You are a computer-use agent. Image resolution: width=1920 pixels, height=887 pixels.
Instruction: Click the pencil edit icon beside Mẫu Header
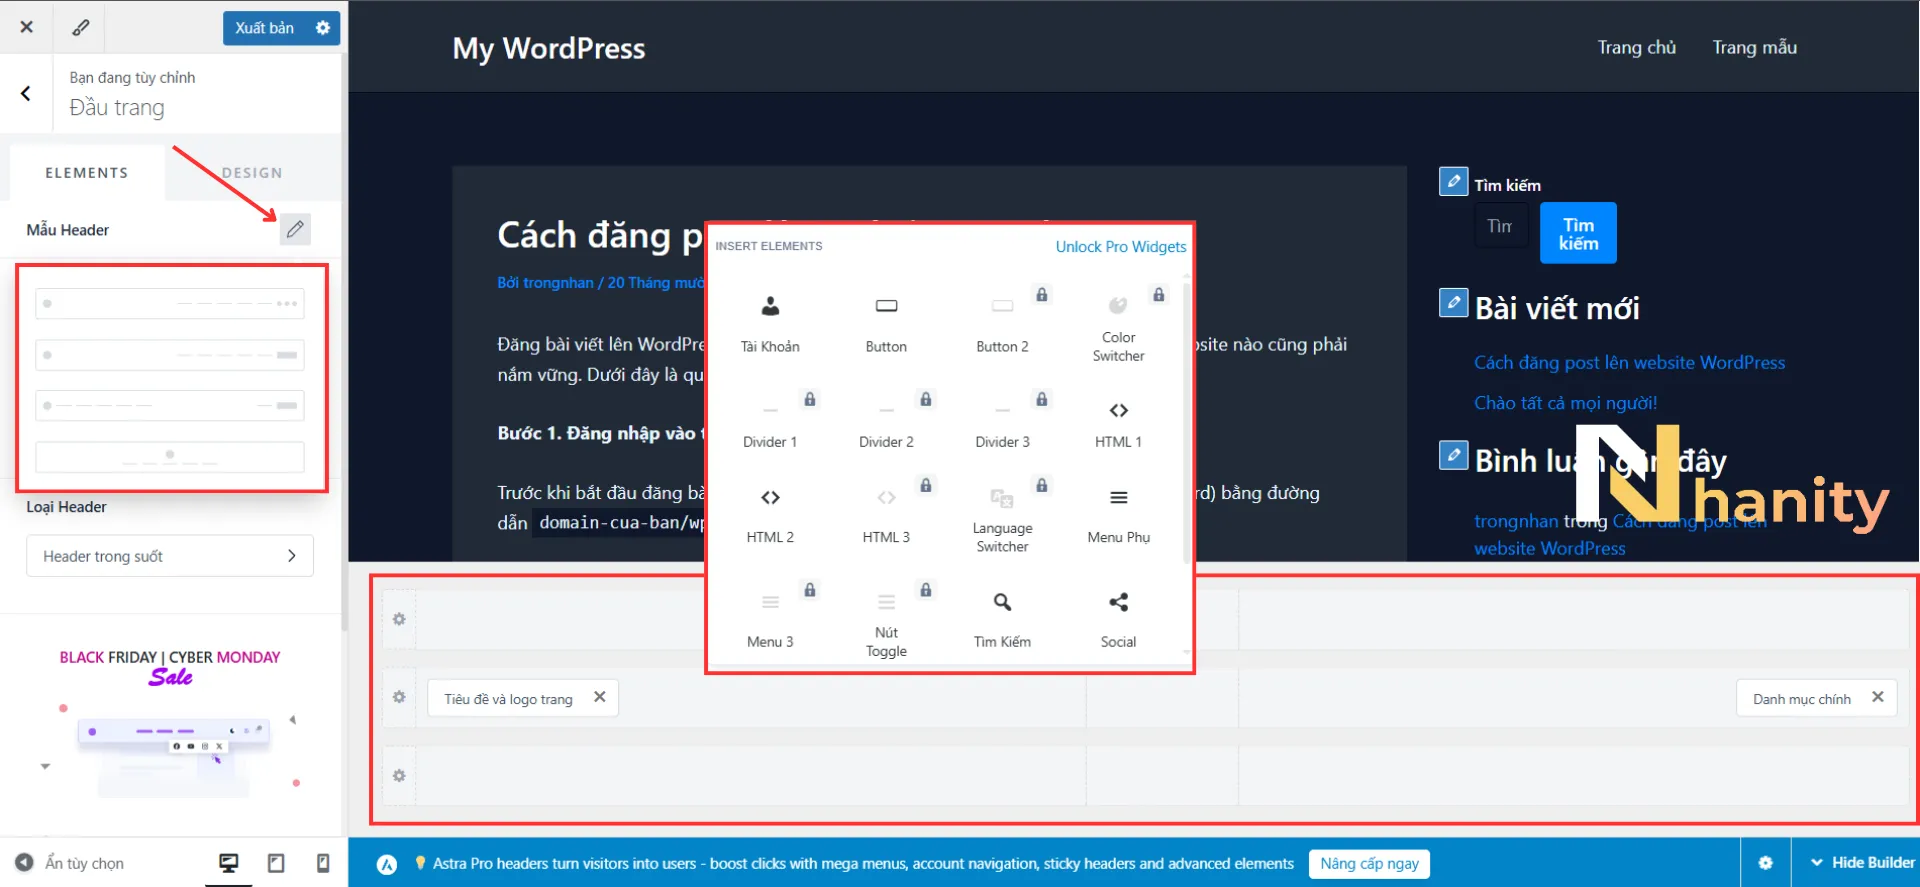[x=295, y=229]
